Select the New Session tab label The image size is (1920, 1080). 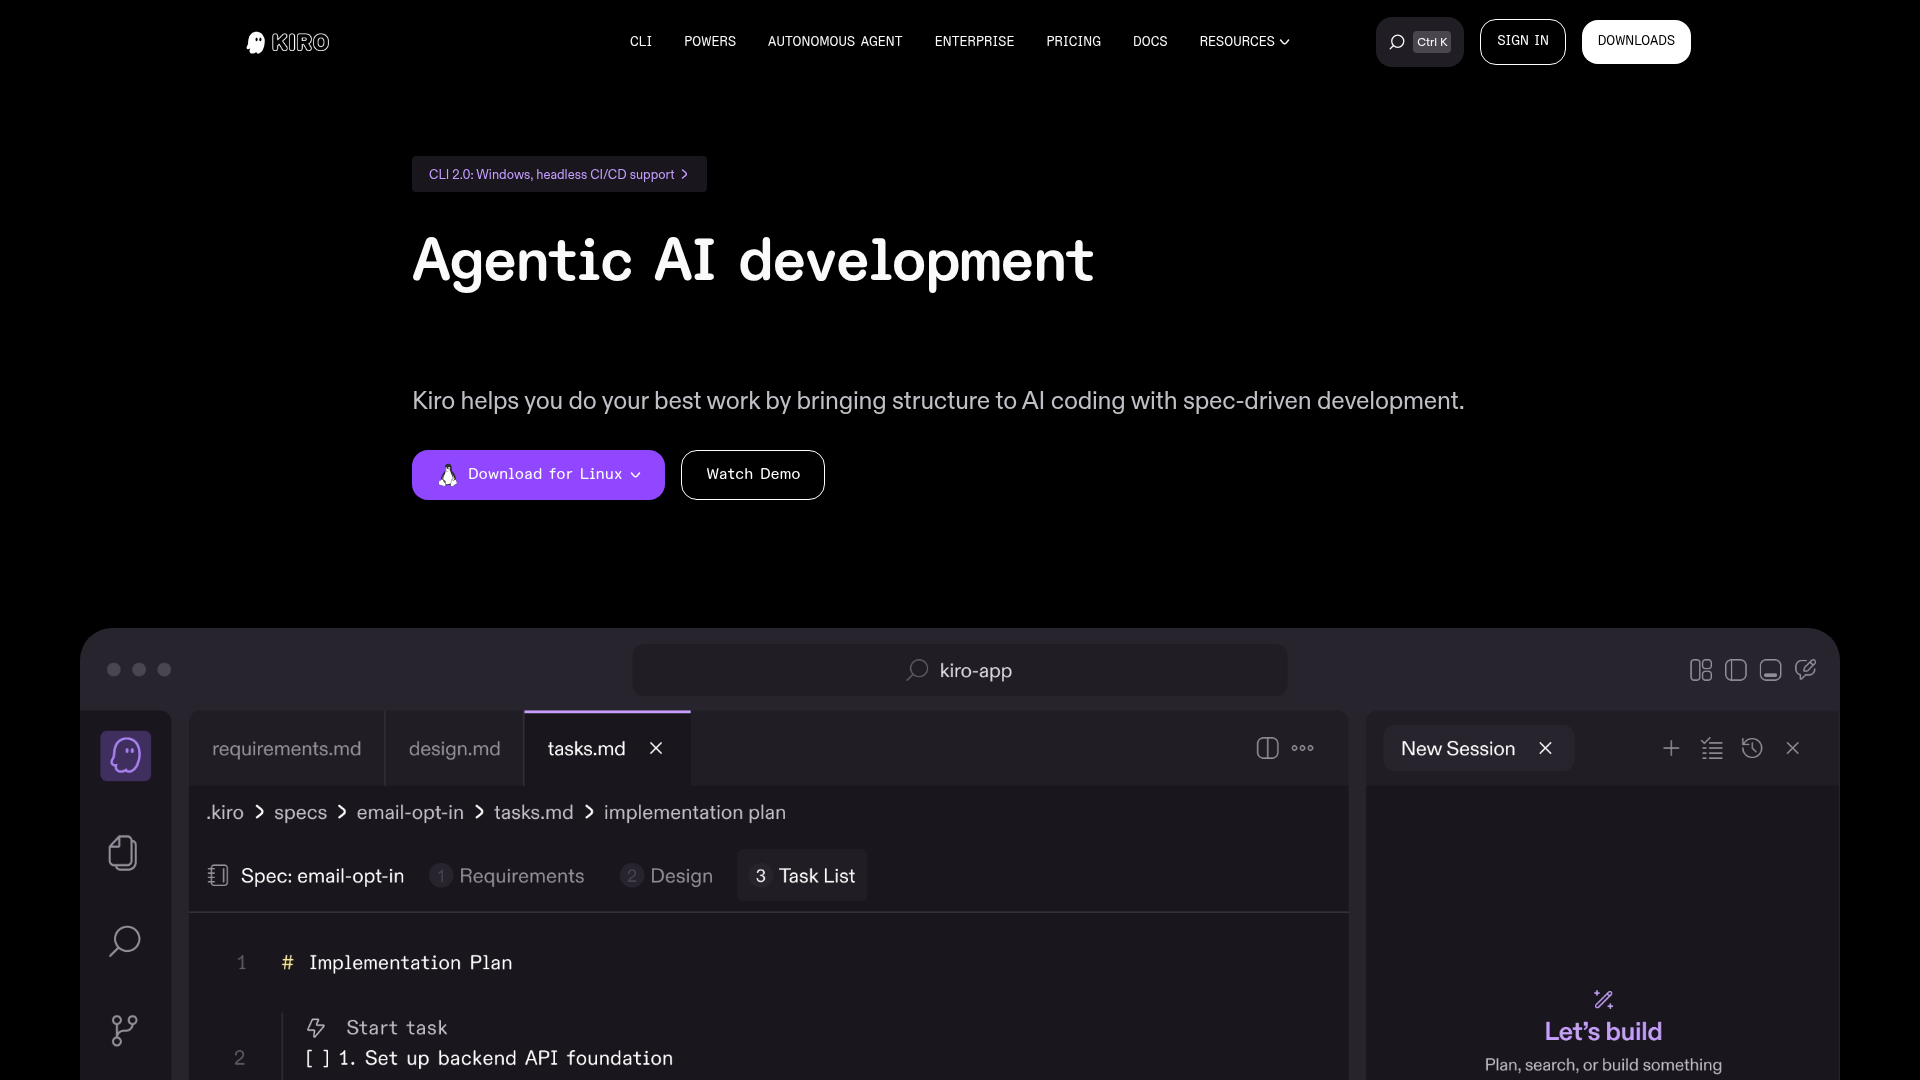point(1458,748)
